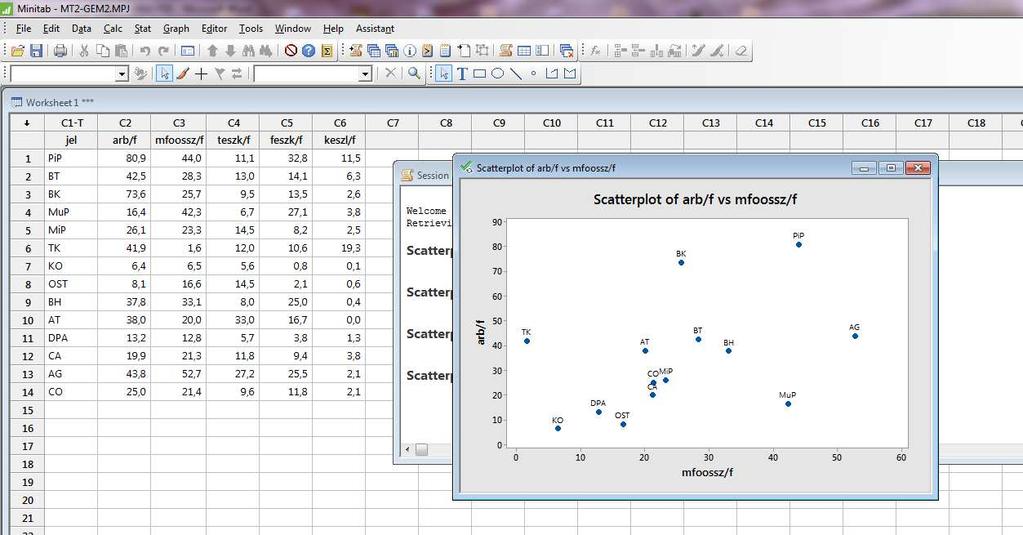Select the Crosshairs plus tool
1023x535 pixels.
coord(201,74)
